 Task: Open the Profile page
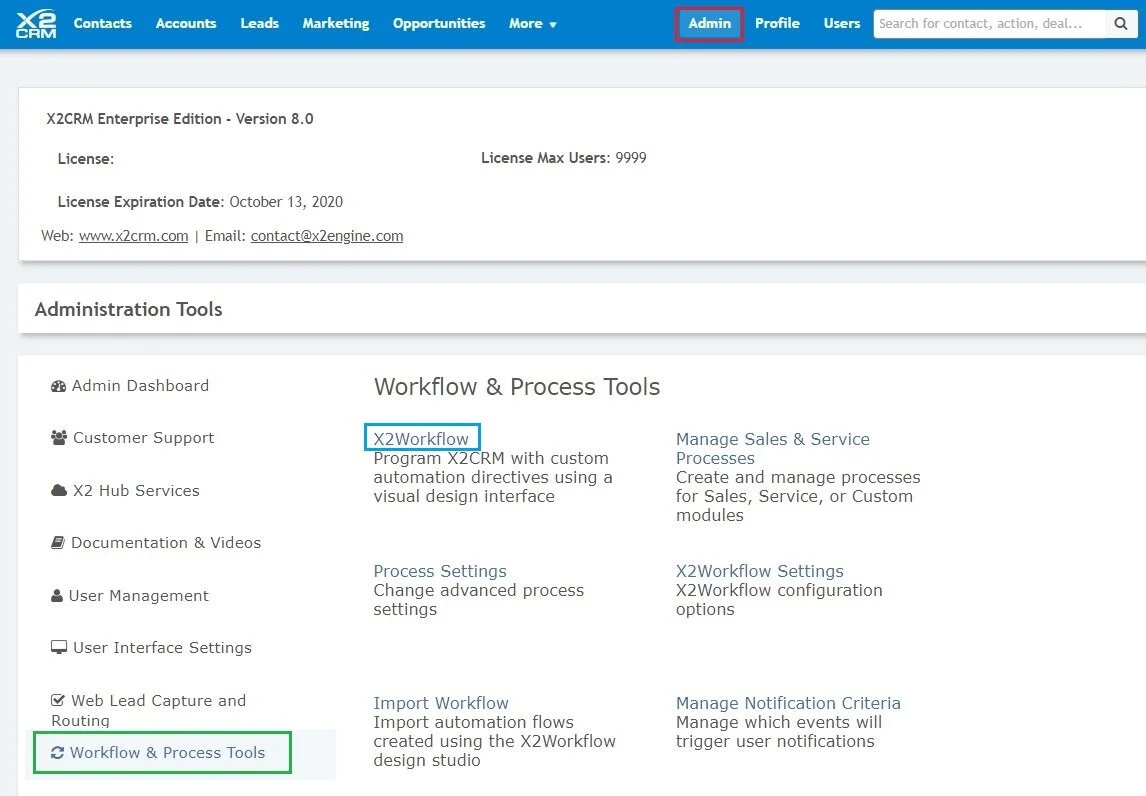coord(778,23)
